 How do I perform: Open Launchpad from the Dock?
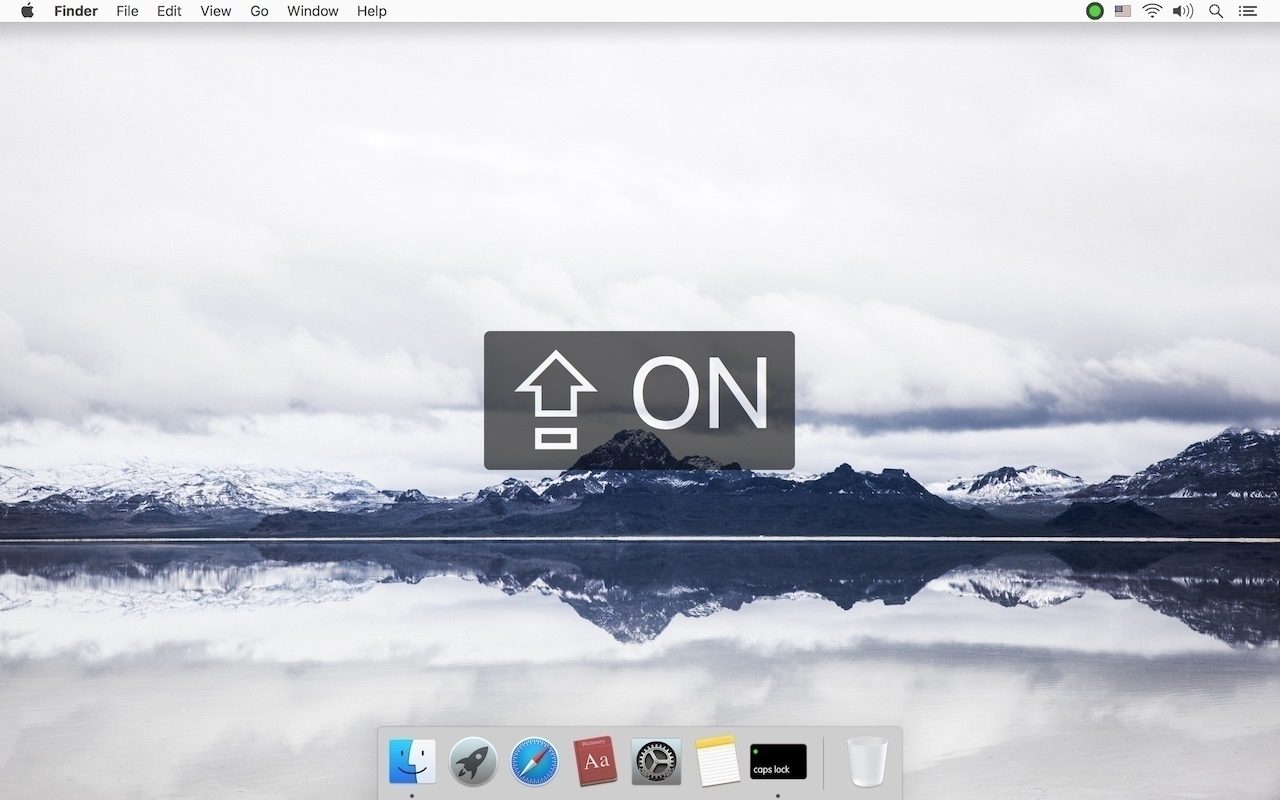pyautogui.click(x=472, y=761)
